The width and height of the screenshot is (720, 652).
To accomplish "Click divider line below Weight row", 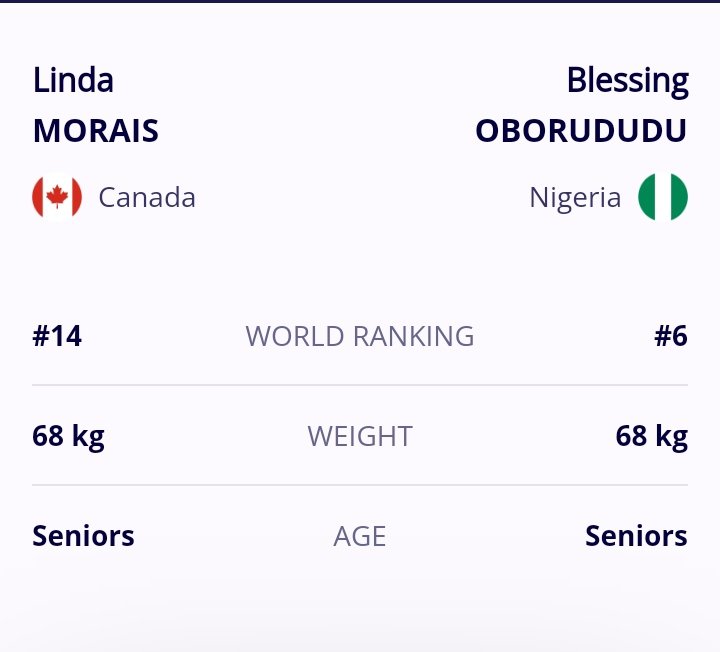I will 360,485.
